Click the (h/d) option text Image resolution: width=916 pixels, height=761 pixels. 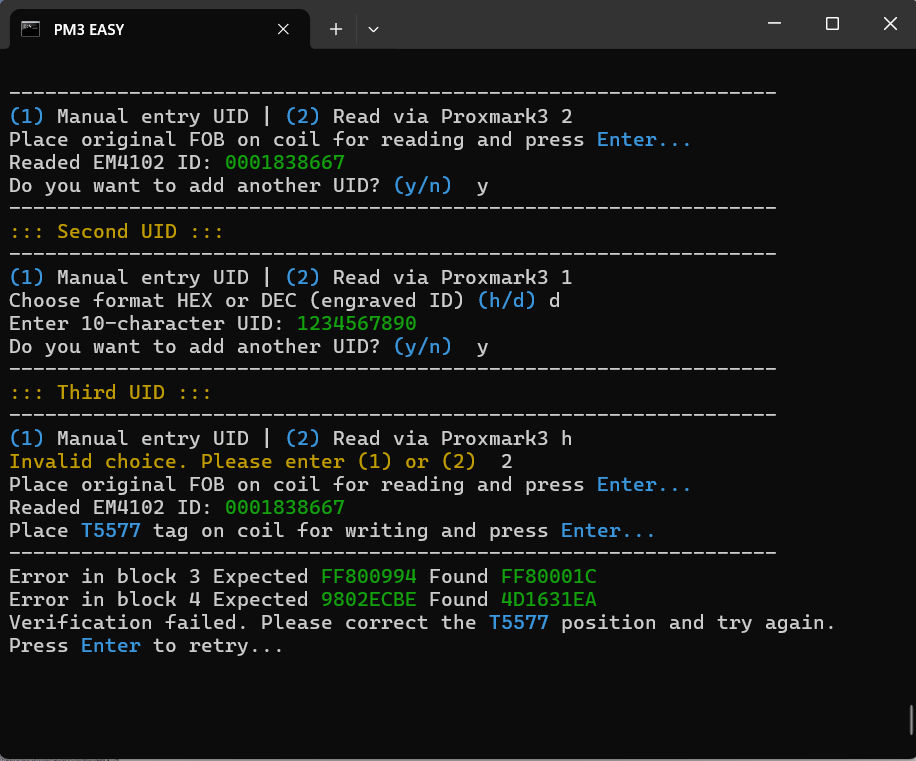pyautogui.click(x=506, y=300)
